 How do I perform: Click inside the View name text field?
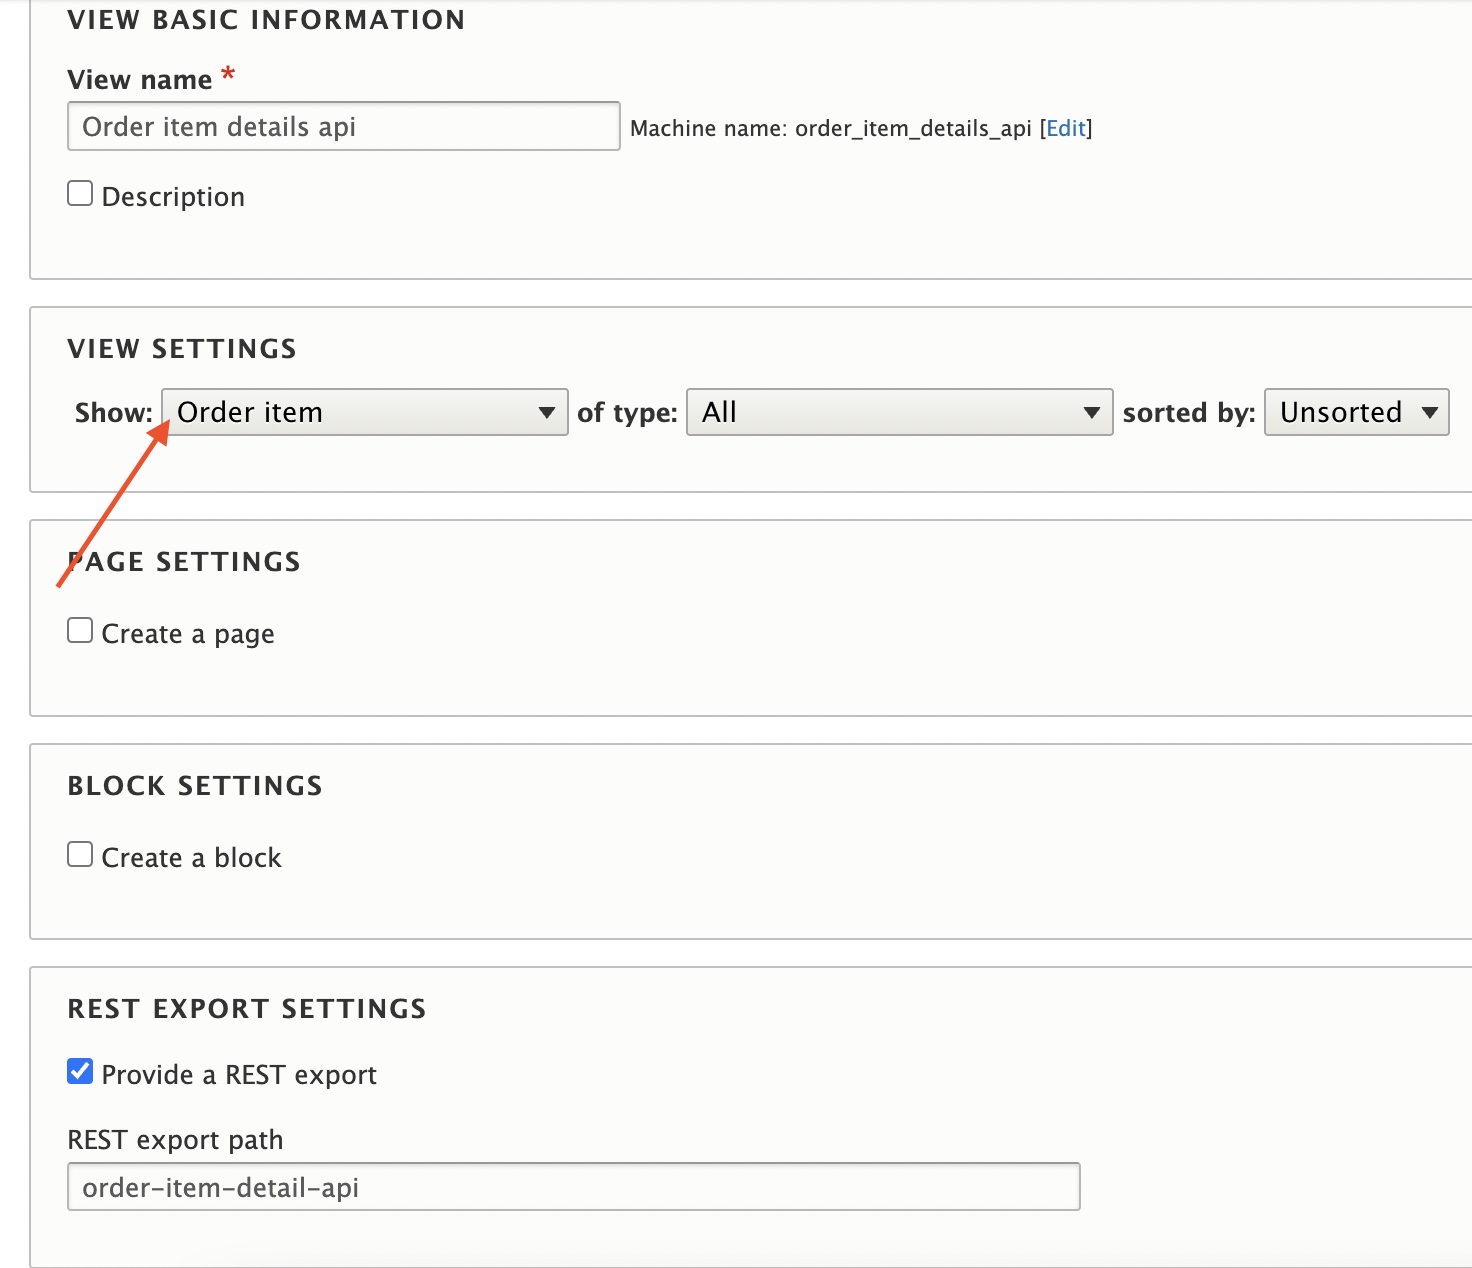343,126
